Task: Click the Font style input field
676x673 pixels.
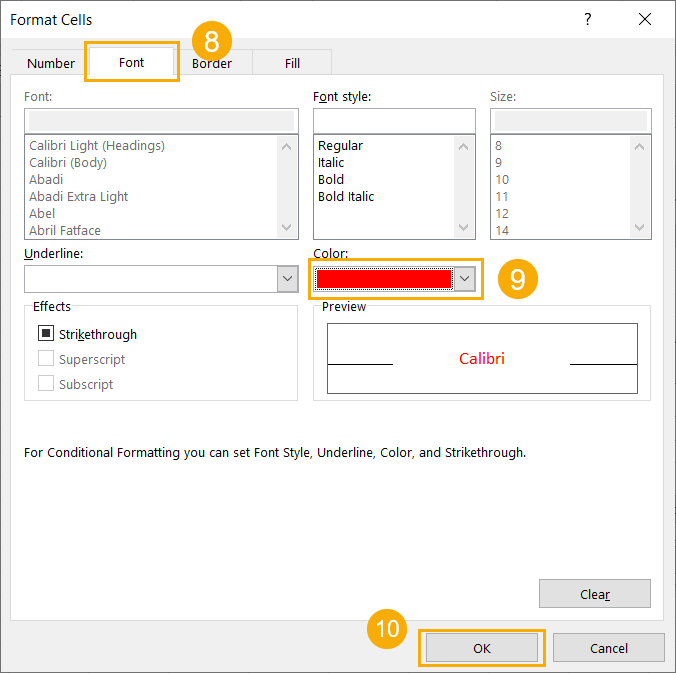Action: pyautogui.click(x=394, y=120)
